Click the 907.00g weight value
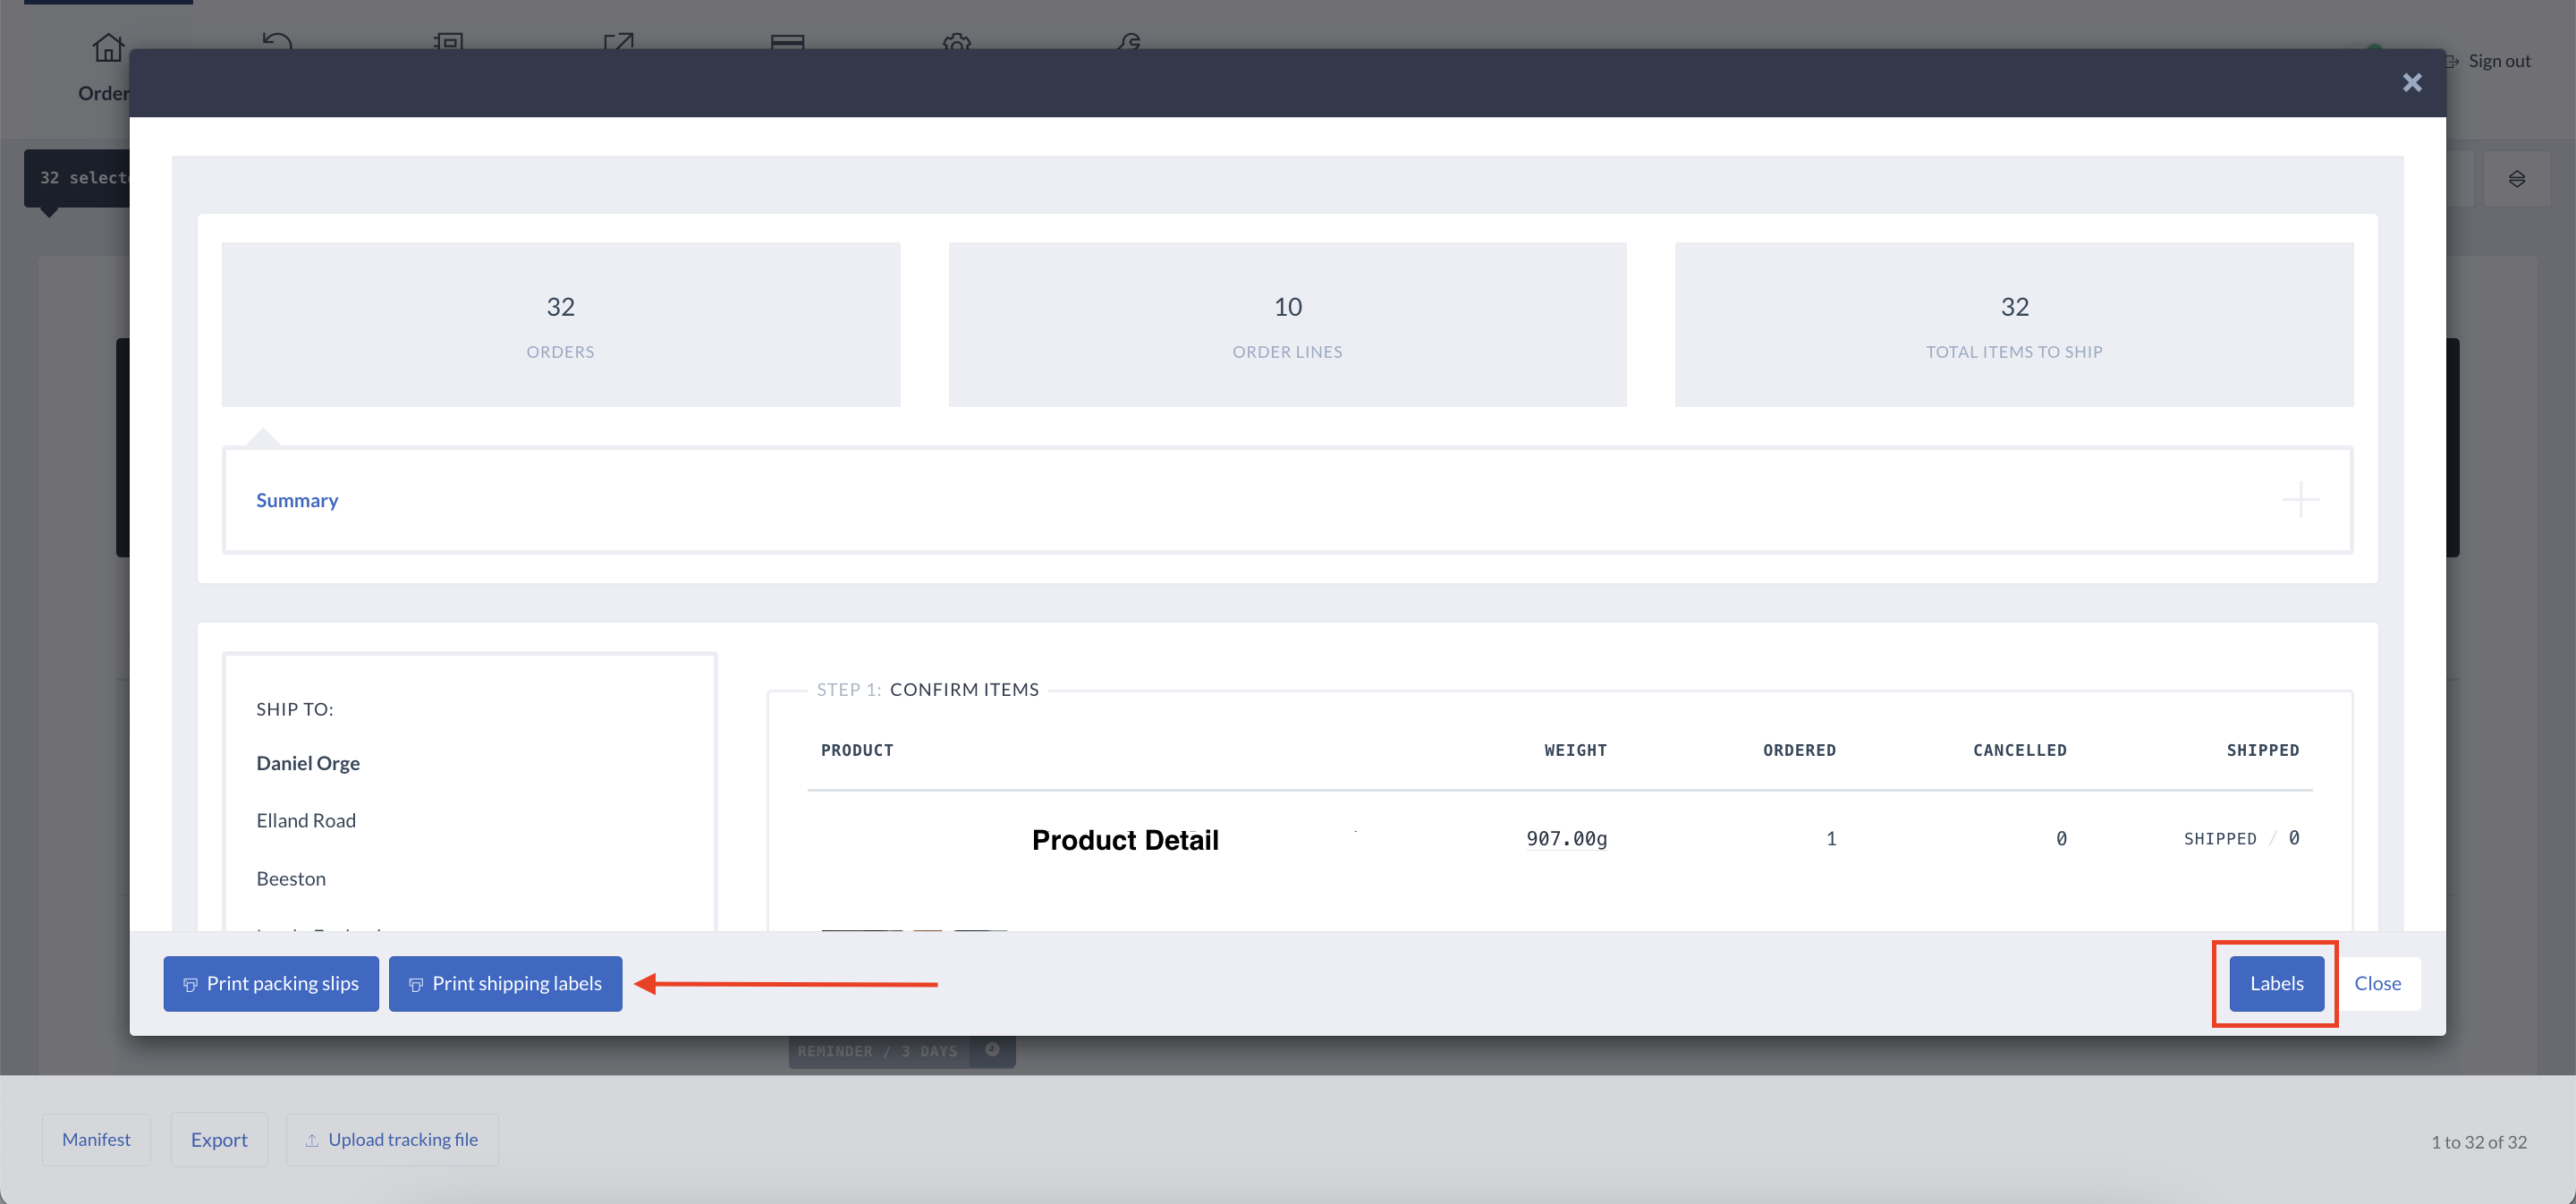 tap(1566, 838)
